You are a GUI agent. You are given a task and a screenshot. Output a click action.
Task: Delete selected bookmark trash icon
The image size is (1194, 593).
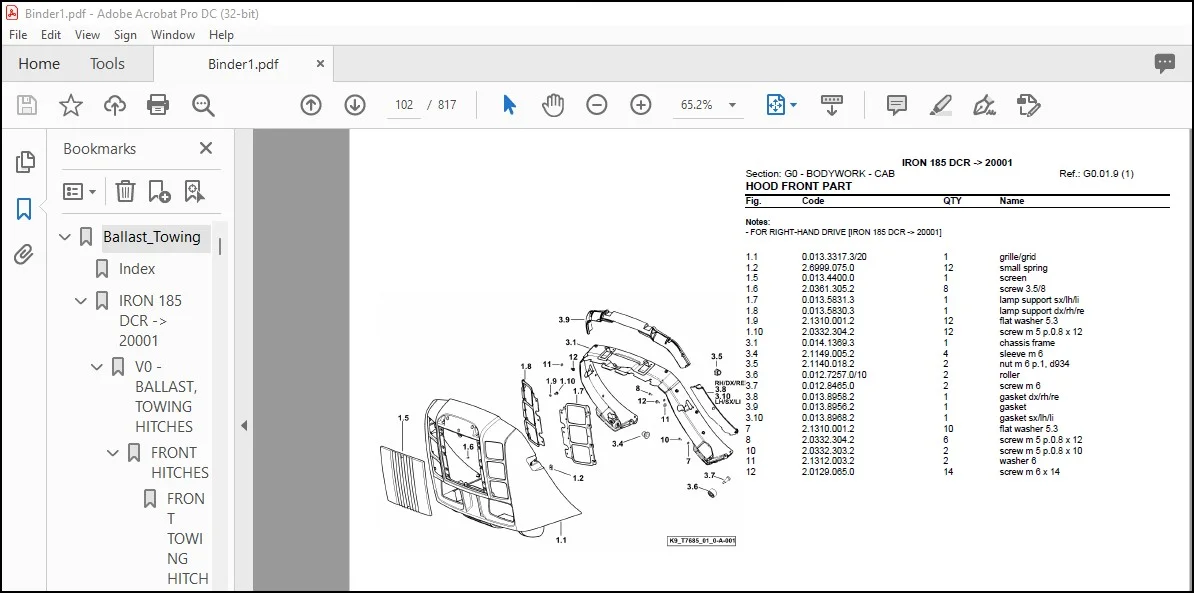(x=125, y=191)
